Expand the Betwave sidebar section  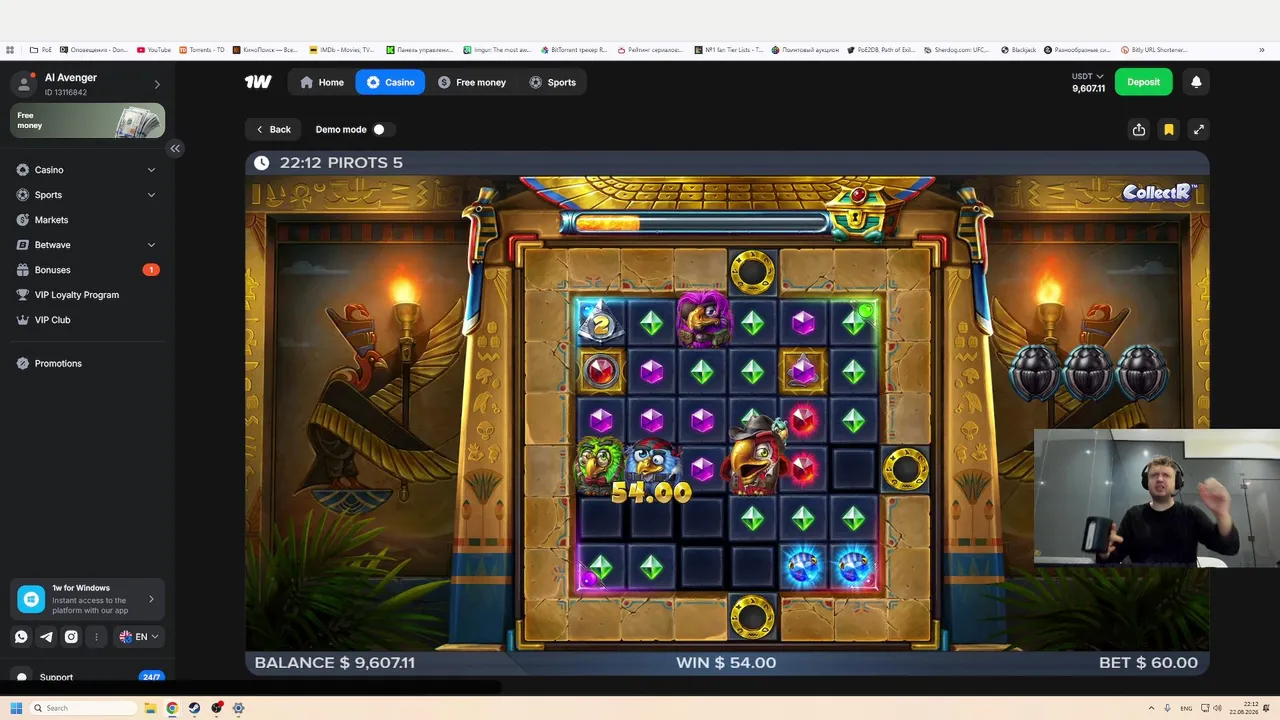click(x=151, y=245)
